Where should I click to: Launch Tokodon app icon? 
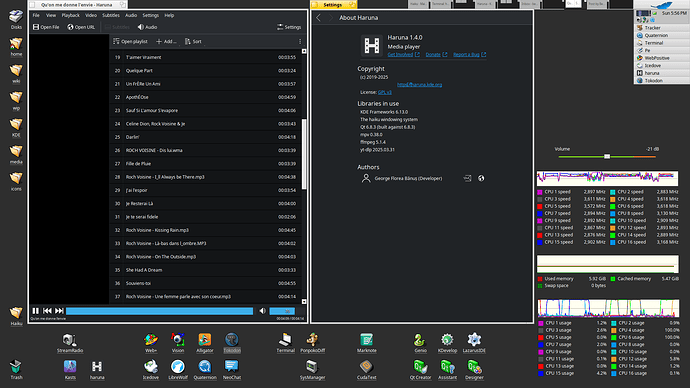232,343
